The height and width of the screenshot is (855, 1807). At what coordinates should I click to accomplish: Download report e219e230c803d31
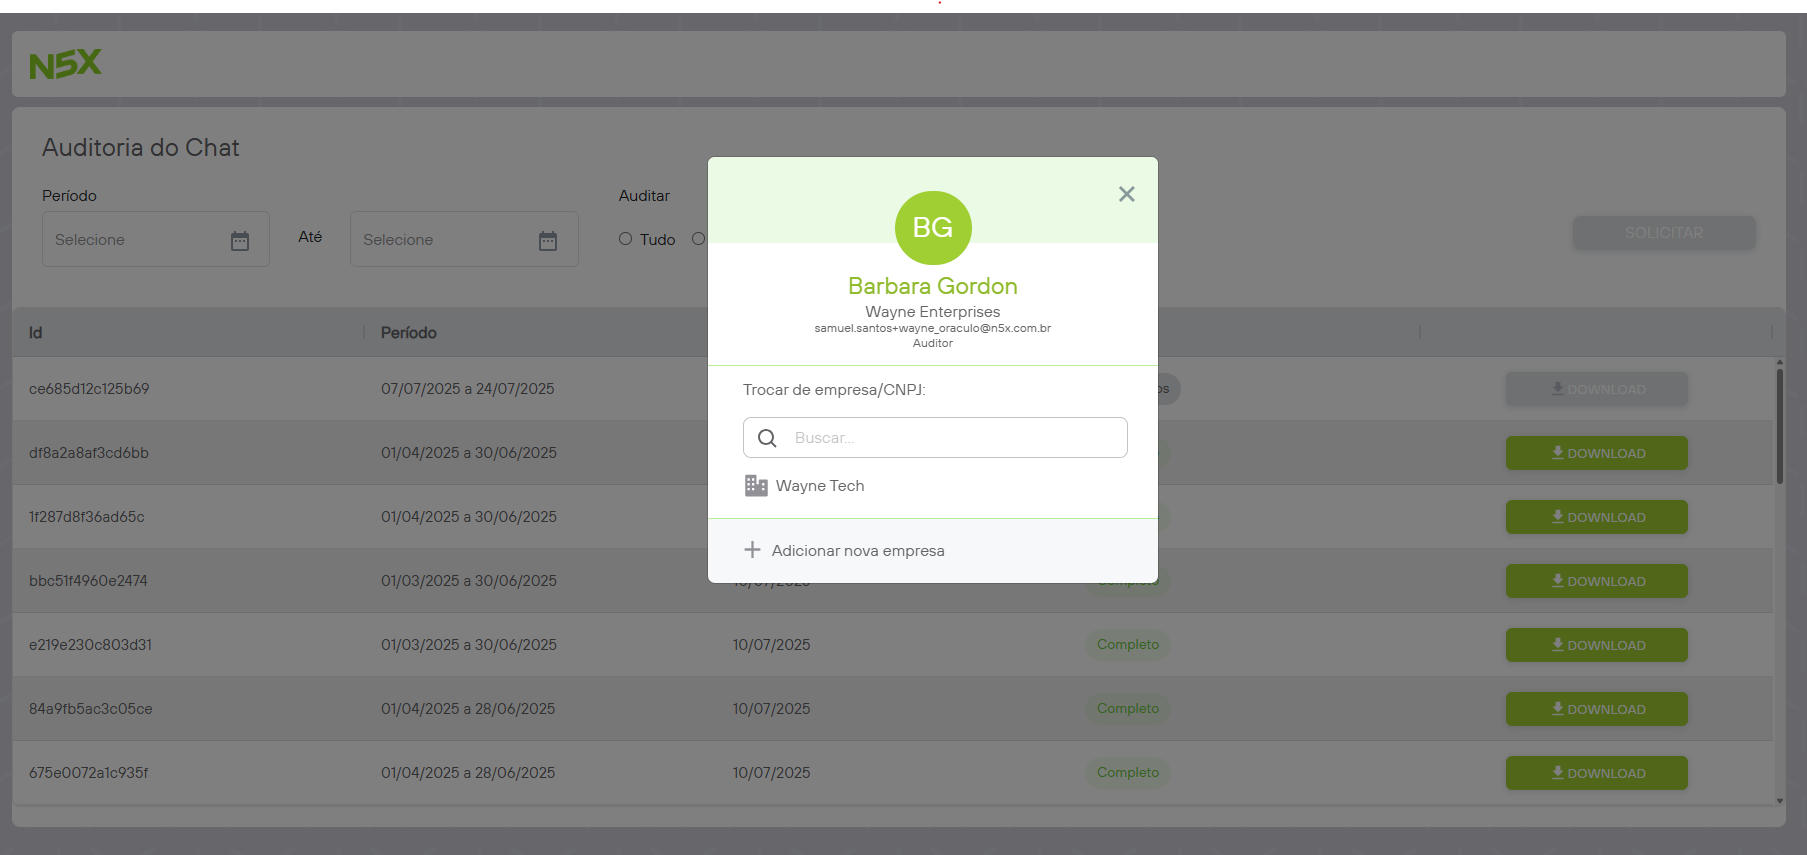(1597, 645)
